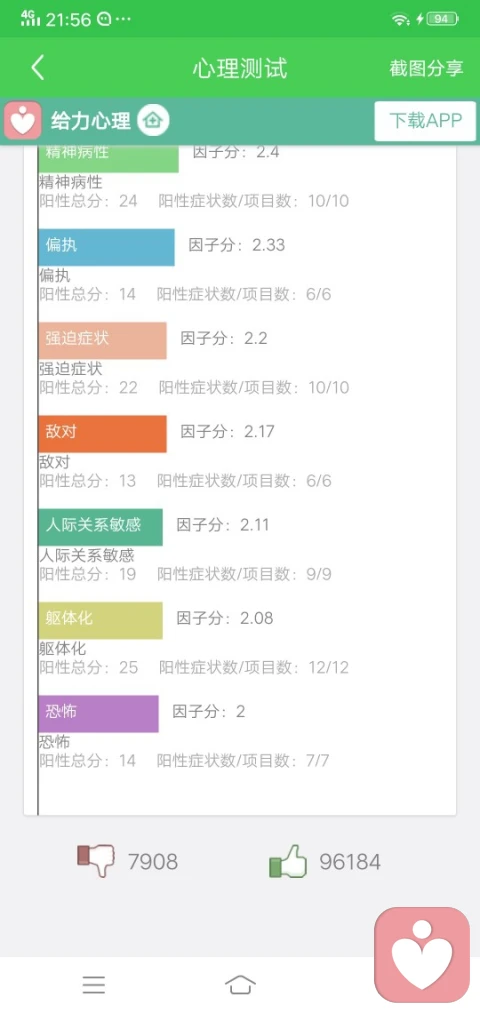Screen dimensions: 480x1013
Task: Open the bottom navigation menu icon
Action: point(94,985)
